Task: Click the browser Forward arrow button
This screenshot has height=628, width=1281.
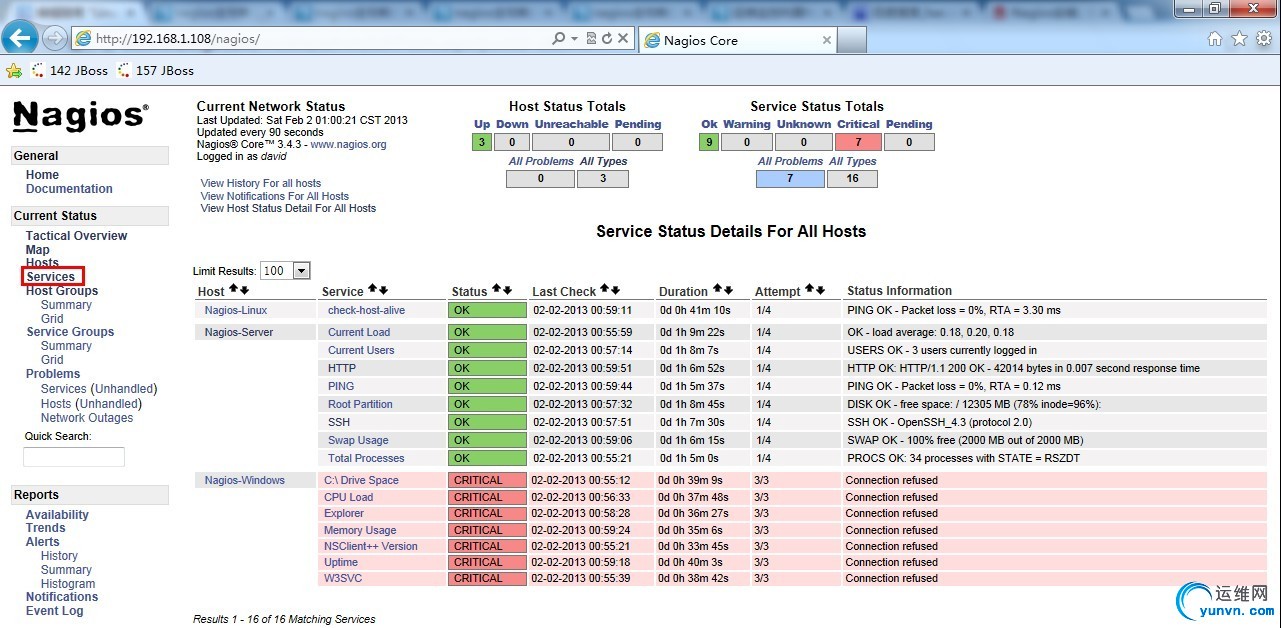Action: pos(55,38)
